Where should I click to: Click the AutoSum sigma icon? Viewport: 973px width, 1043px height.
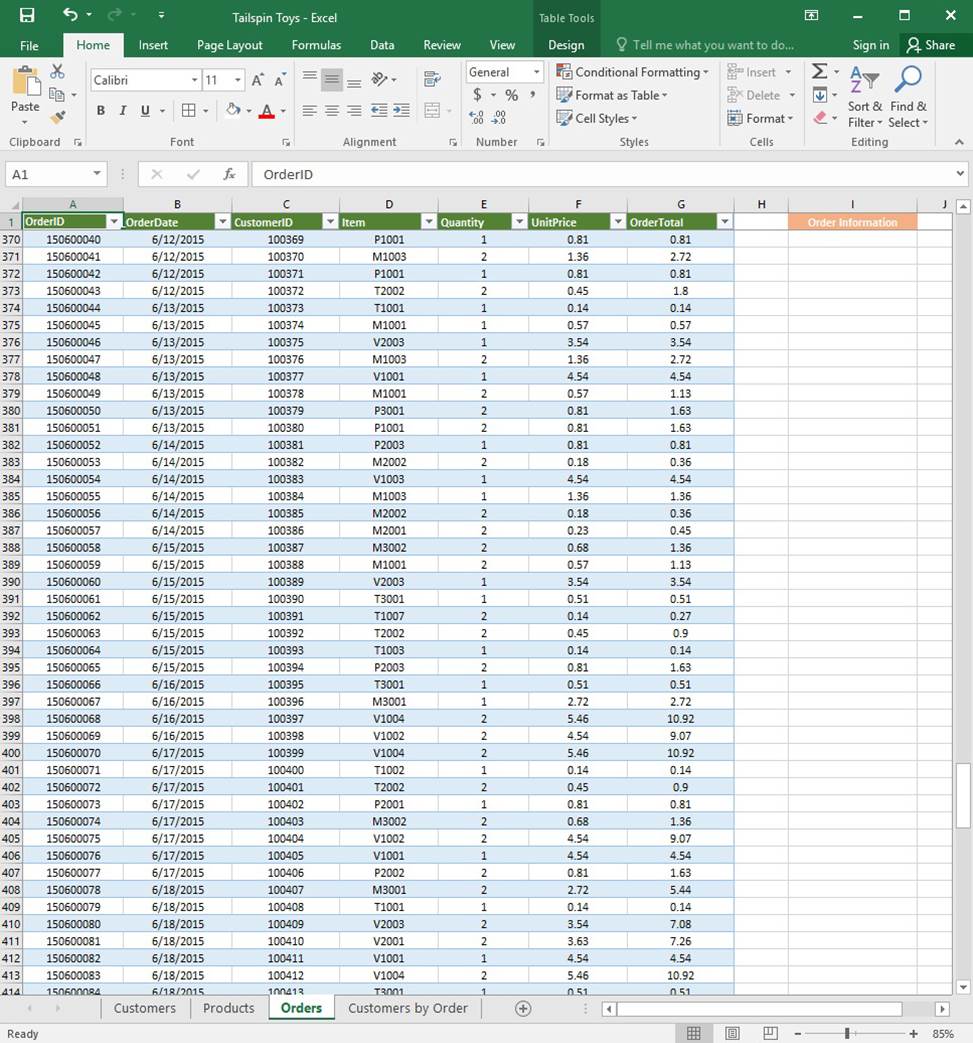click(x=820, y=72)
